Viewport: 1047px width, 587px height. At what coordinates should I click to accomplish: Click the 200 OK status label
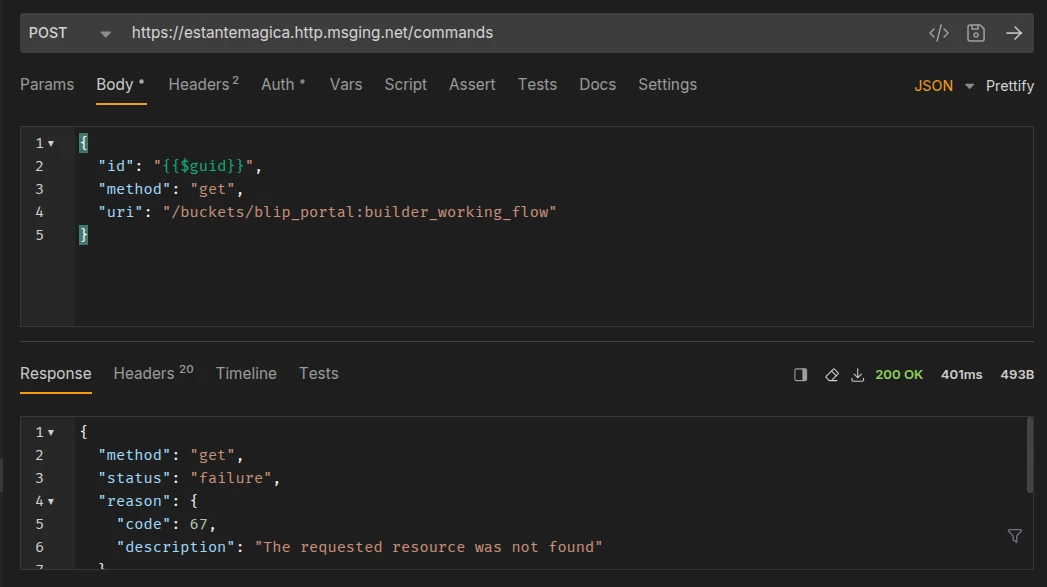click(899, 375)
